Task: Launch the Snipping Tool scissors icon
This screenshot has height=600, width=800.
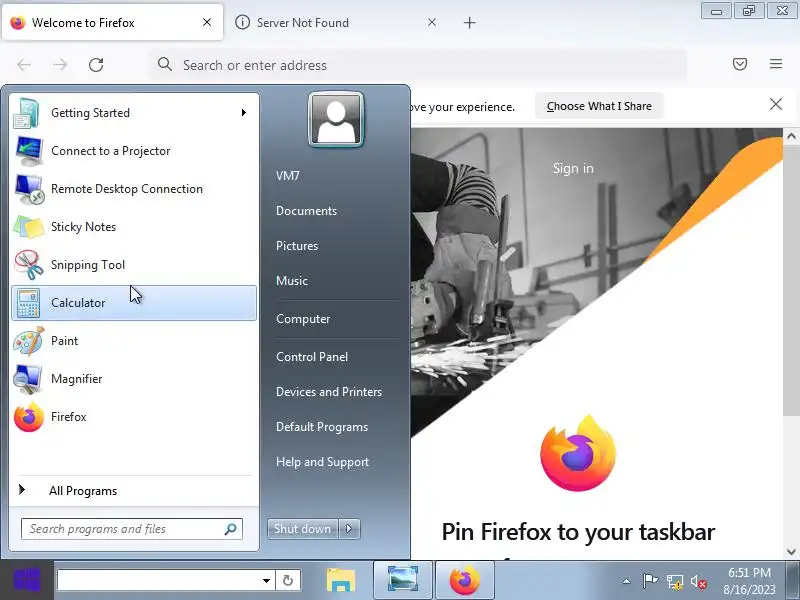Action: point(29,265)
